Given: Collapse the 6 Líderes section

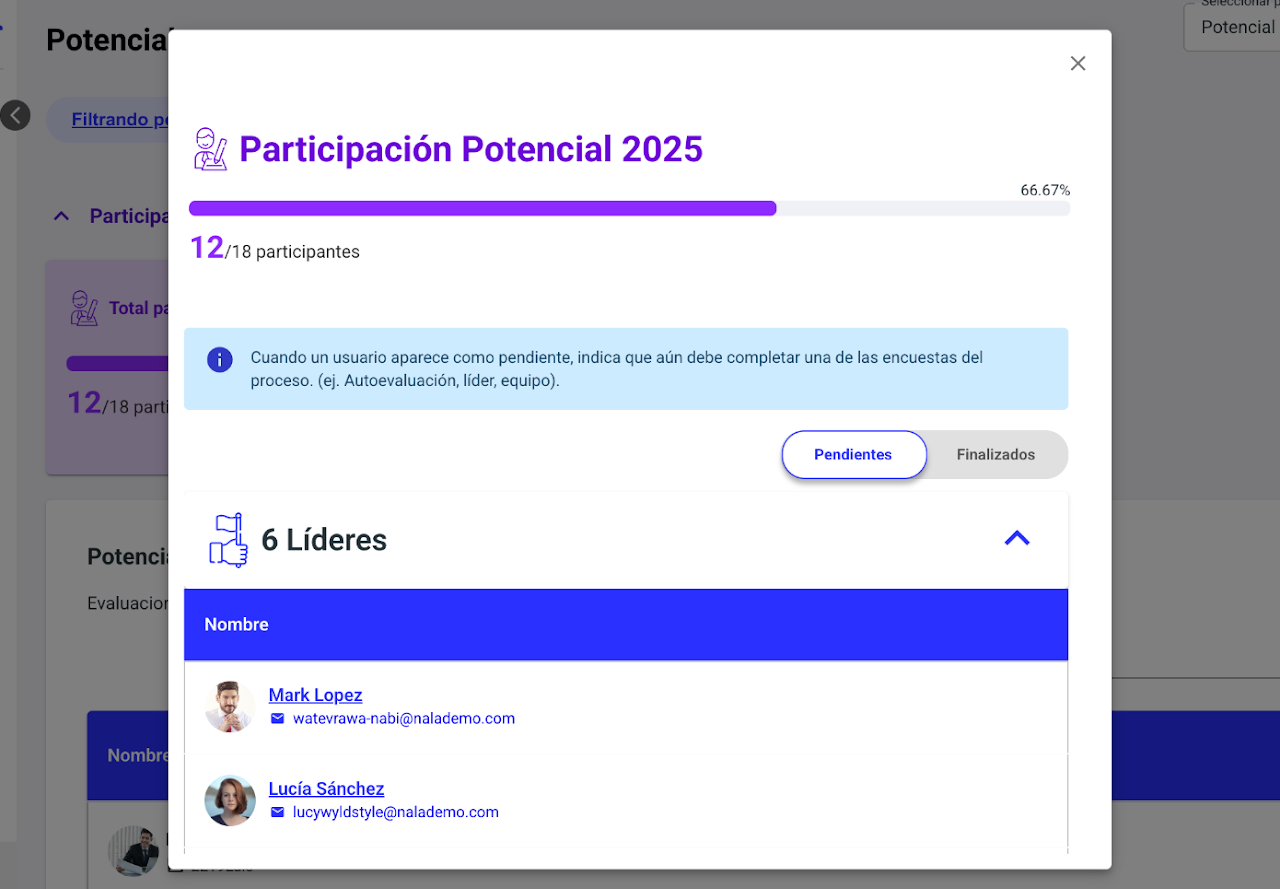Looking at the screenshot, I should [1016, 539].
